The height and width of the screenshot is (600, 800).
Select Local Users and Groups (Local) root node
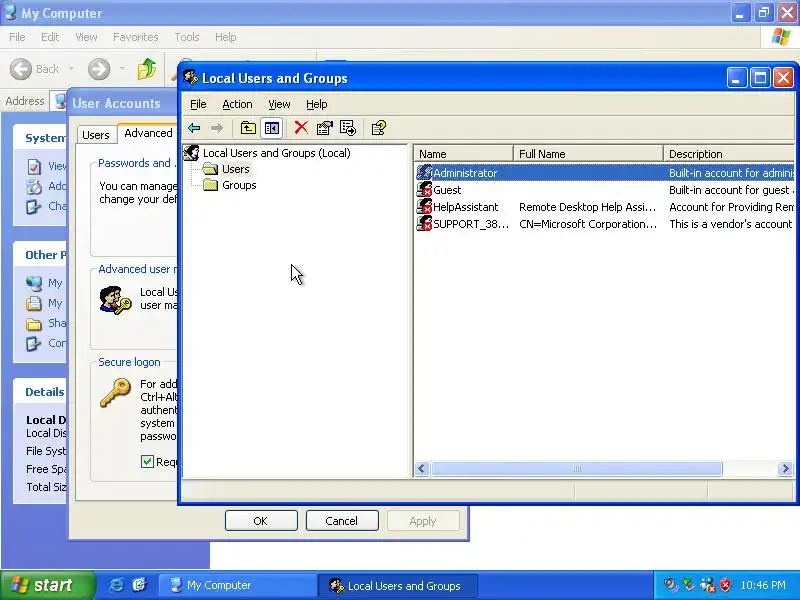[x=267, y=153]
